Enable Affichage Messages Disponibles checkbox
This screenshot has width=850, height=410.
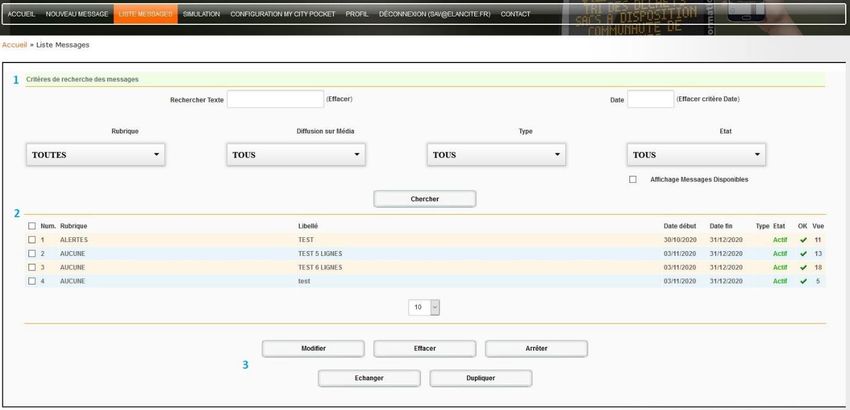(x=632, y=180)
